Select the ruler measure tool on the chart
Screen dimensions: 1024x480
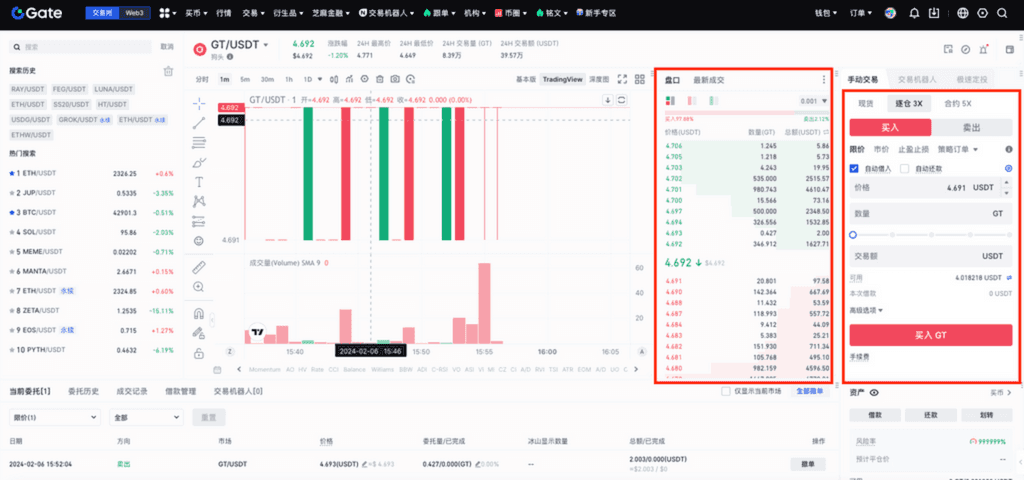199,267
